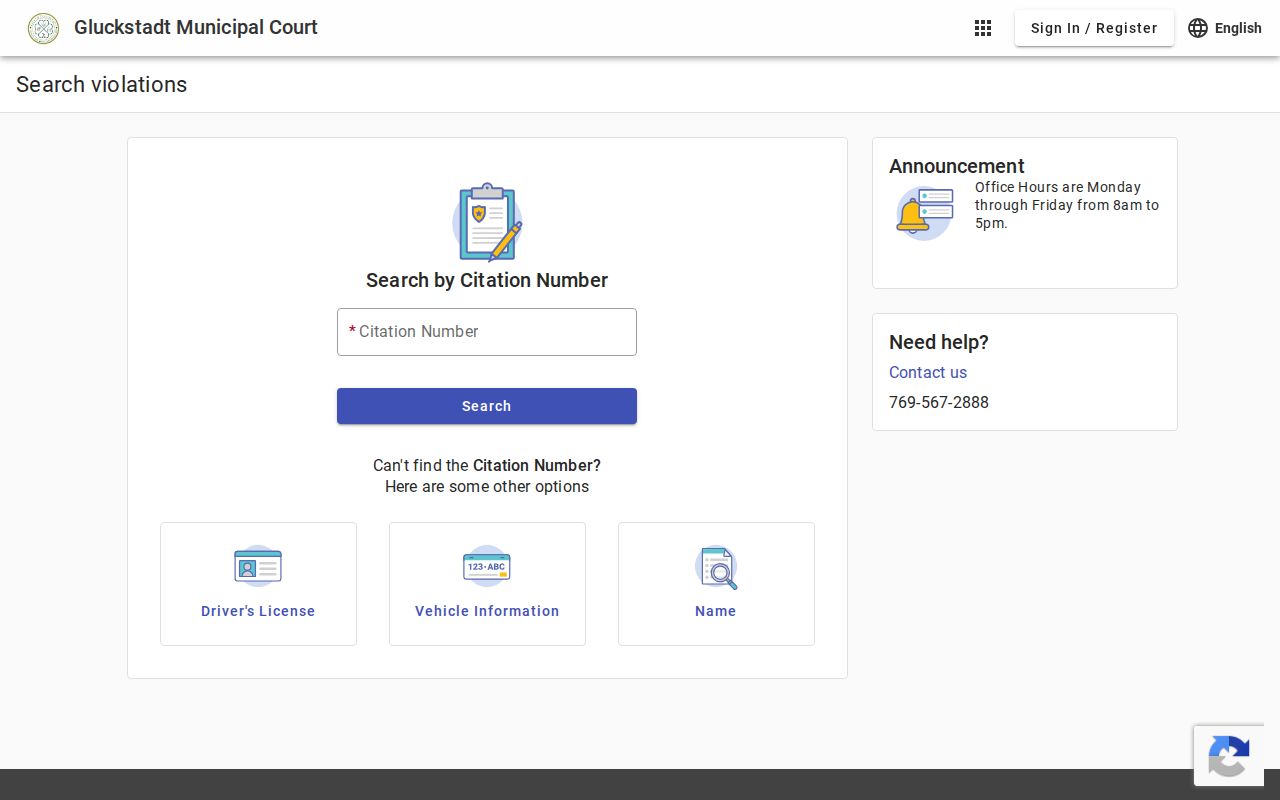Click the Announcement heading

pos(957,166)
